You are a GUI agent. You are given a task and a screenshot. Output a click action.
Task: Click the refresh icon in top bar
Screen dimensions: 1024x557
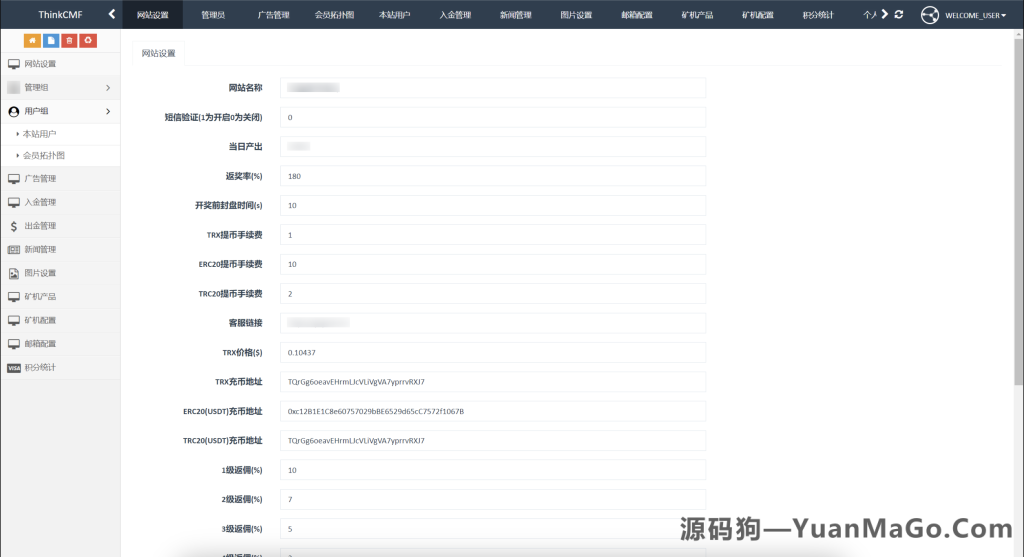pos(899,14)
